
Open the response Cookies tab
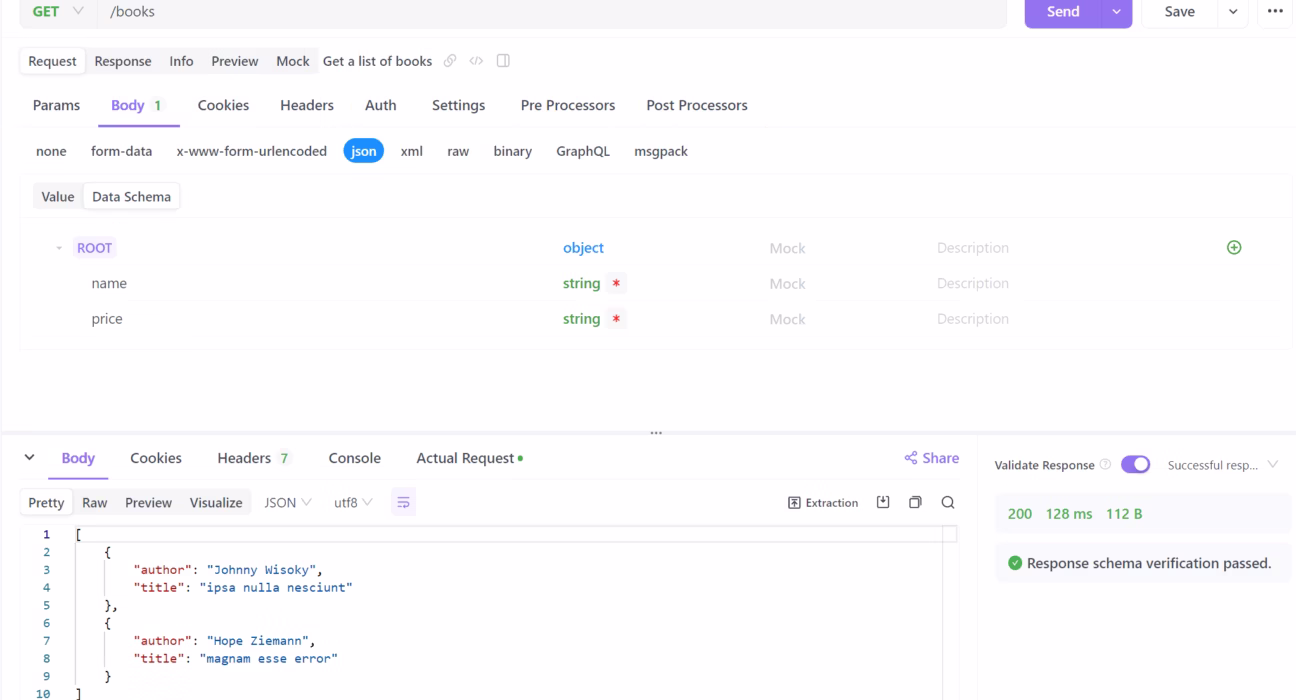(155, 458)
